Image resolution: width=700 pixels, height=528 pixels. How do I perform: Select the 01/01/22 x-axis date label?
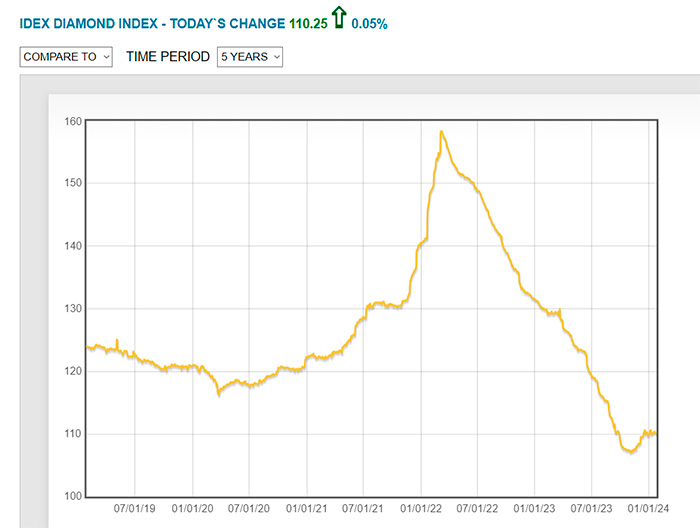(x=422, y=508)
